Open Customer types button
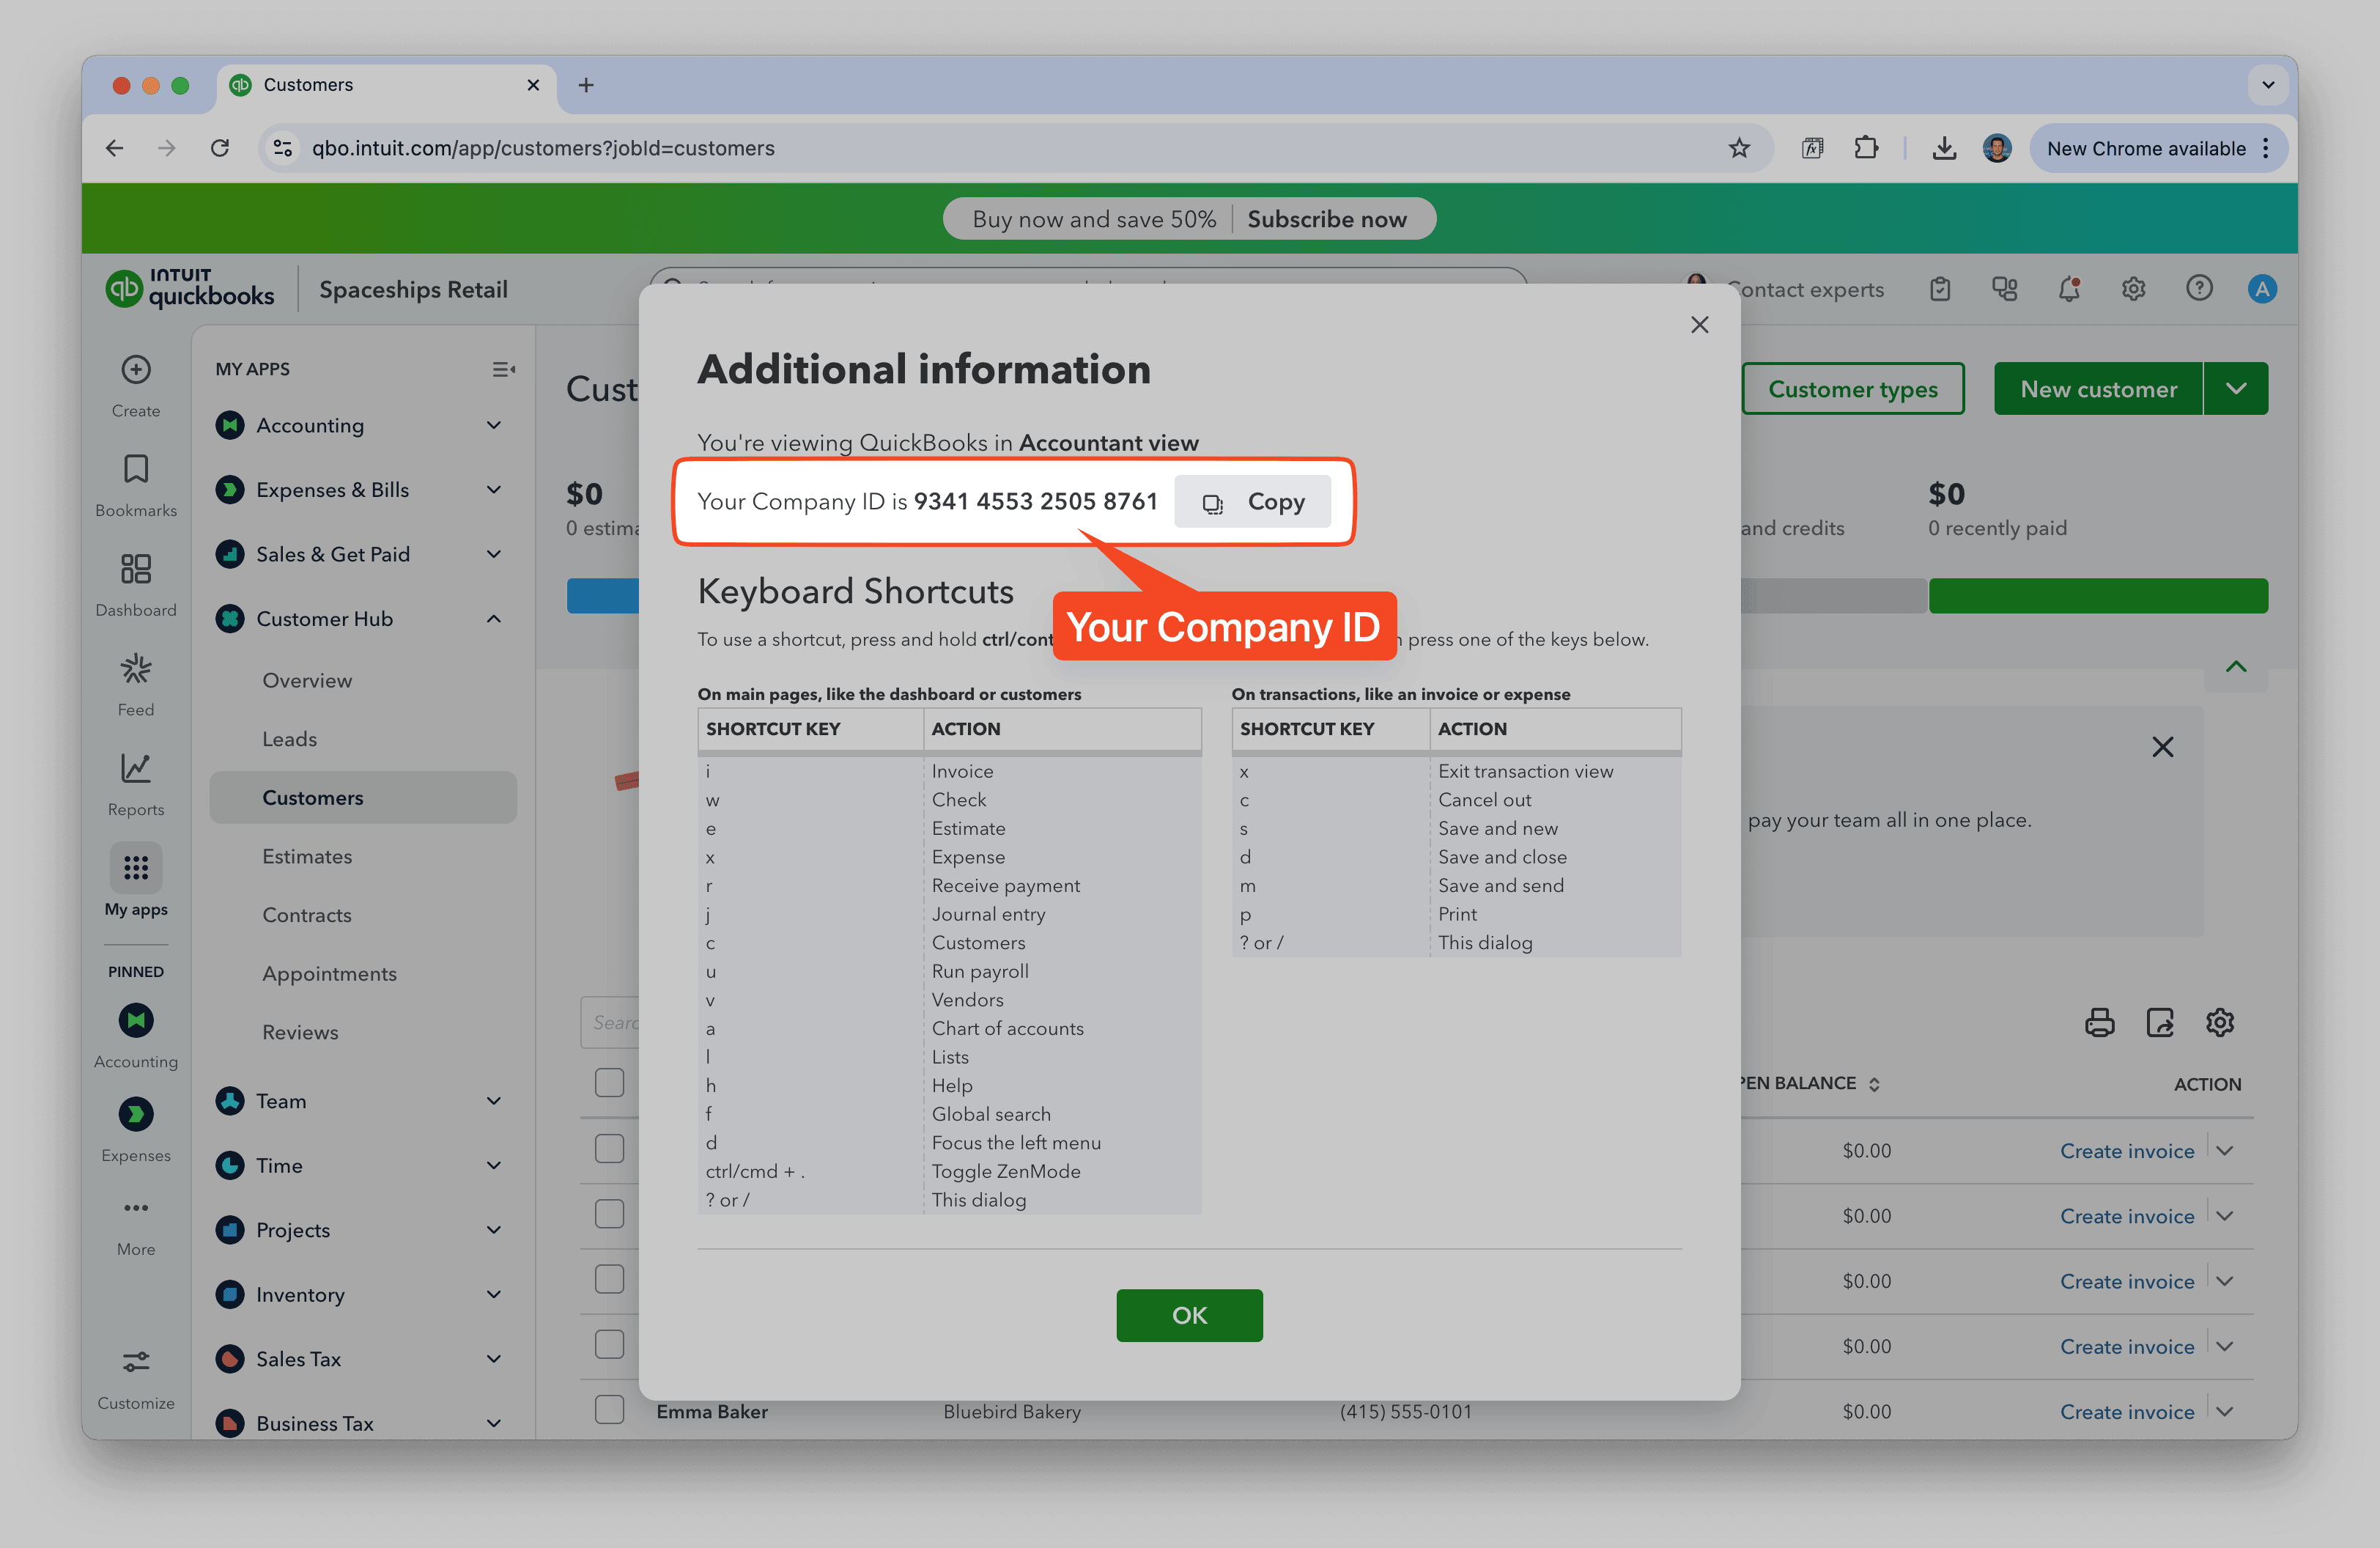This screenshot has width=2380, height=1548. pyautogui.click(x=1853, y=389)
